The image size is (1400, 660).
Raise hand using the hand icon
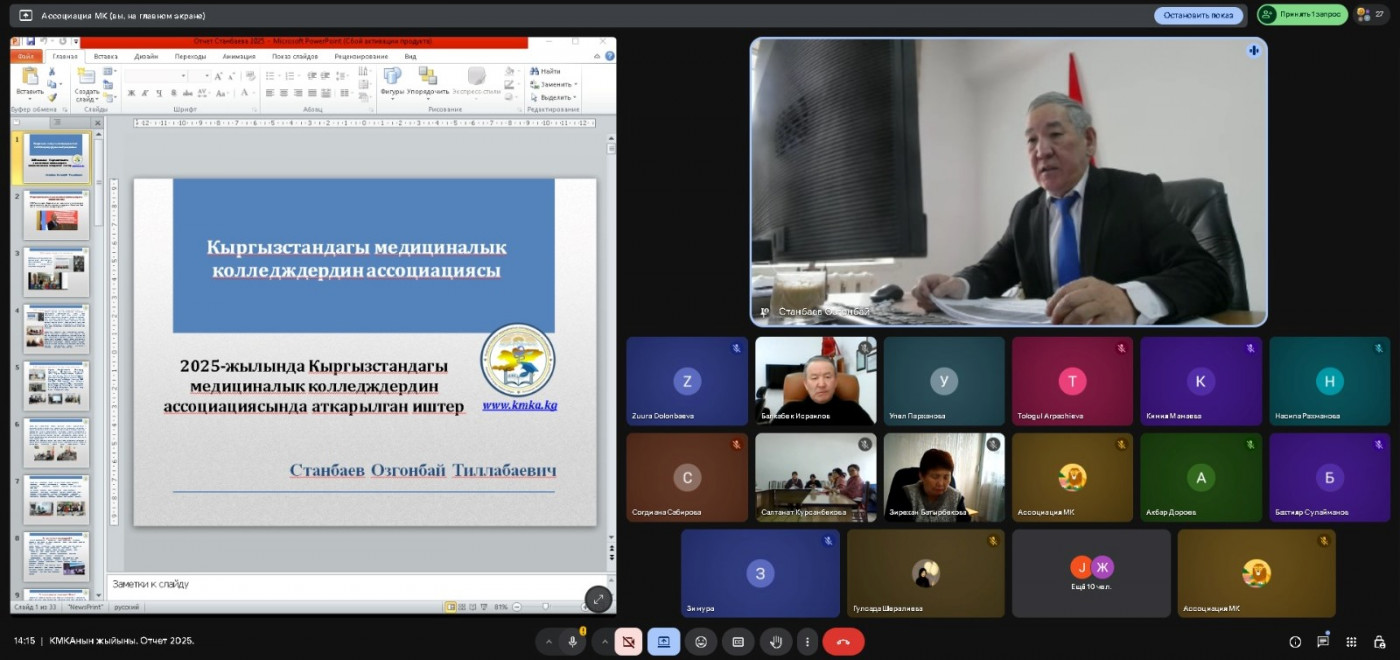[775, 642]
